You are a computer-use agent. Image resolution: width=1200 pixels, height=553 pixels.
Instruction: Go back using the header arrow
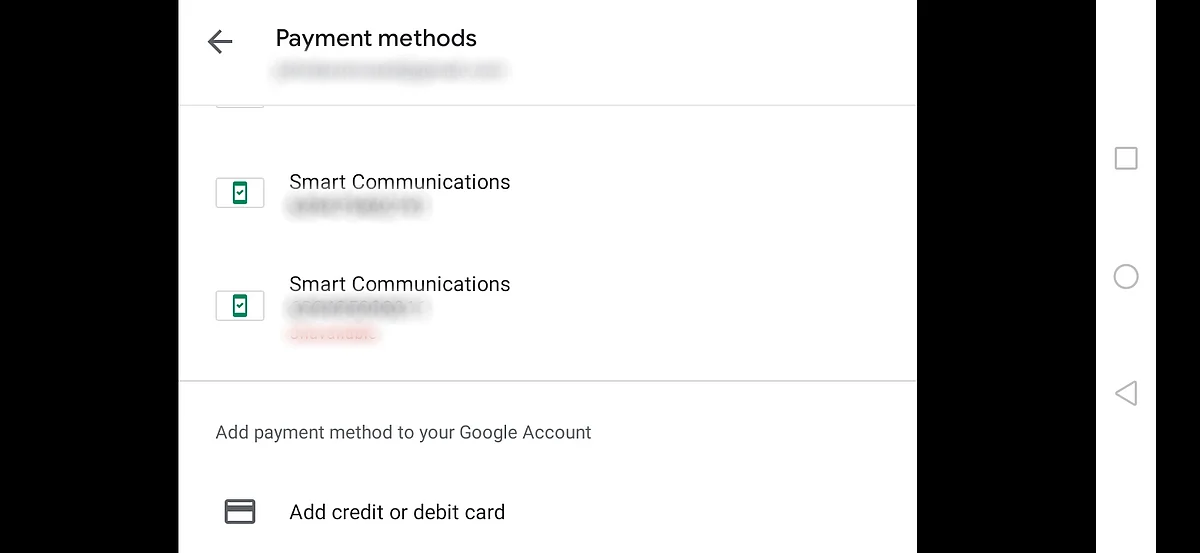coord(220,41)
